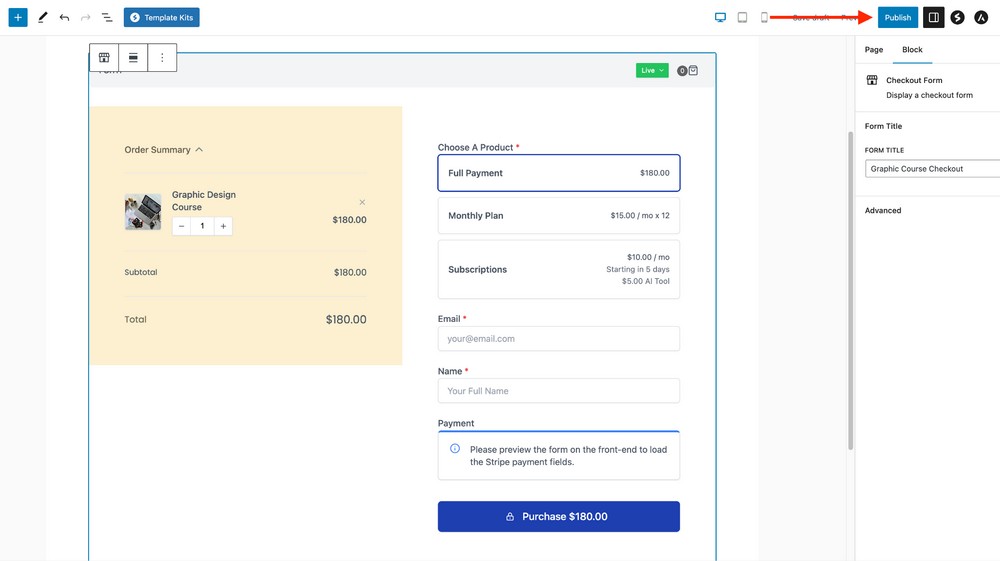
Task: Click the Total $180.00 amount
Action: point(346,319)
